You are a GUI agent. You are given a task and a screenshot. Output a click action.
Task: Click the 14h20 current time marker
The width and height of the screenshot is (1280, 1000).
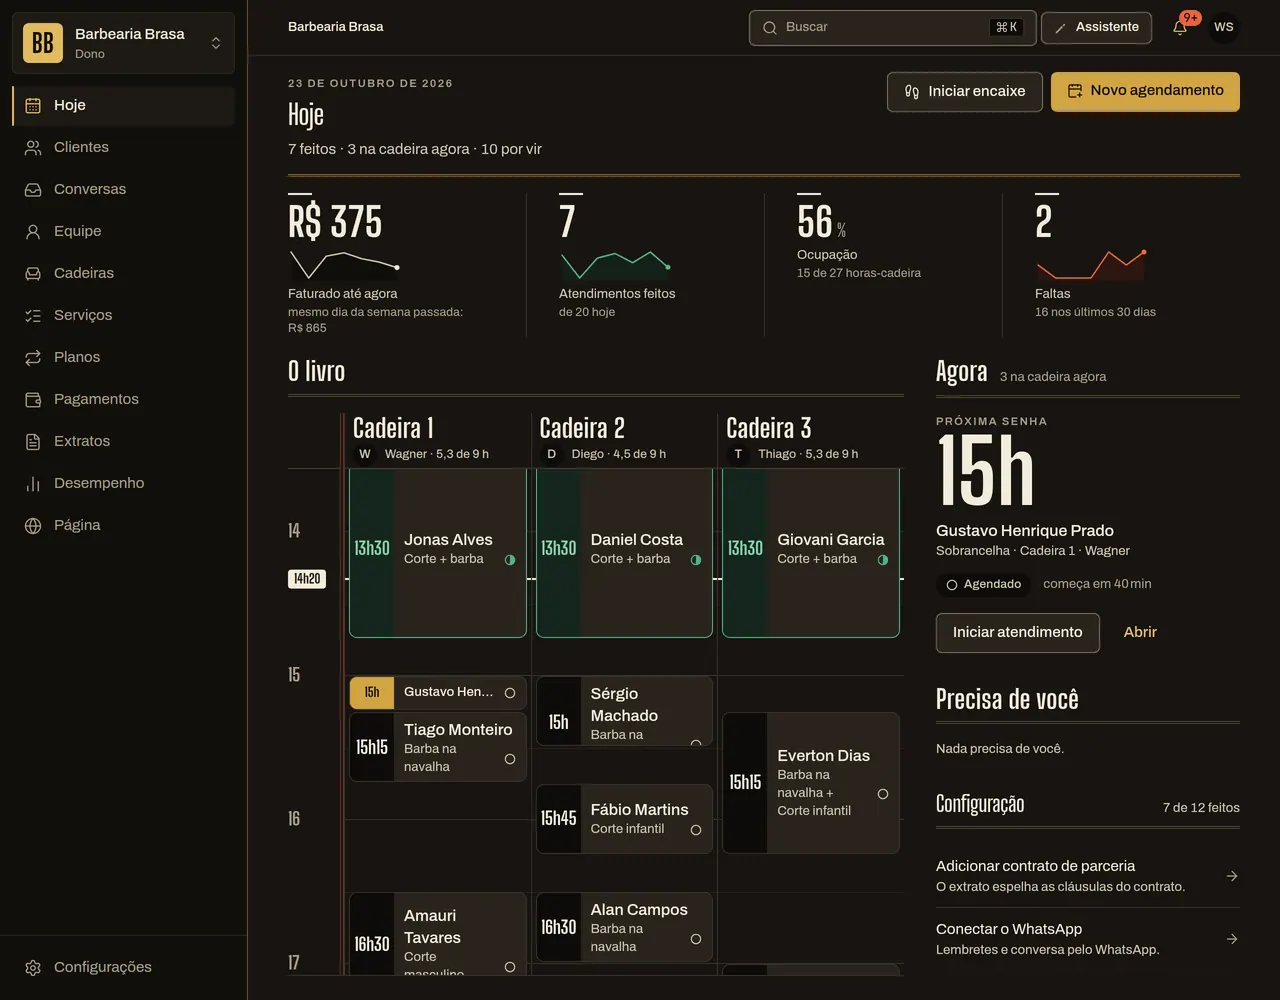tap(307, 579)
